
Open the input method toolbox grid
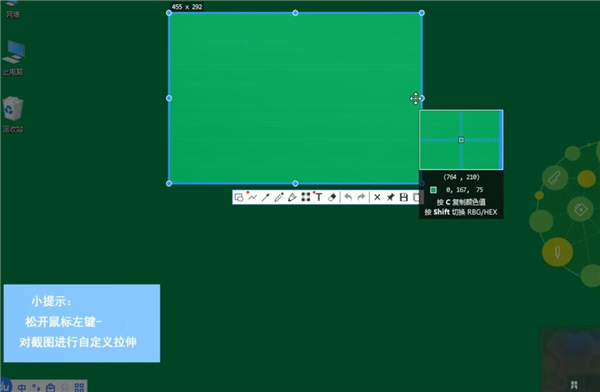click(79, 387)
